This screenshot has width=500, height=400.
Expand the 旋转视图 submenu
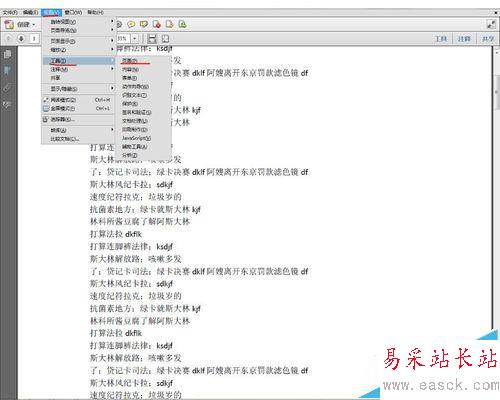(78, 22)
